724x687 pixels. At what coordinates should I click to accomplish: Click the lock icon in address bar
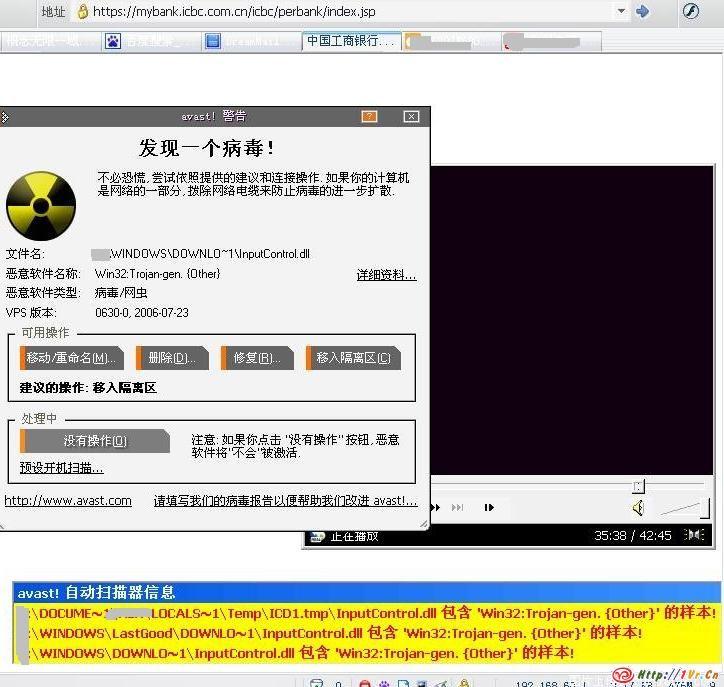[81, 12]
